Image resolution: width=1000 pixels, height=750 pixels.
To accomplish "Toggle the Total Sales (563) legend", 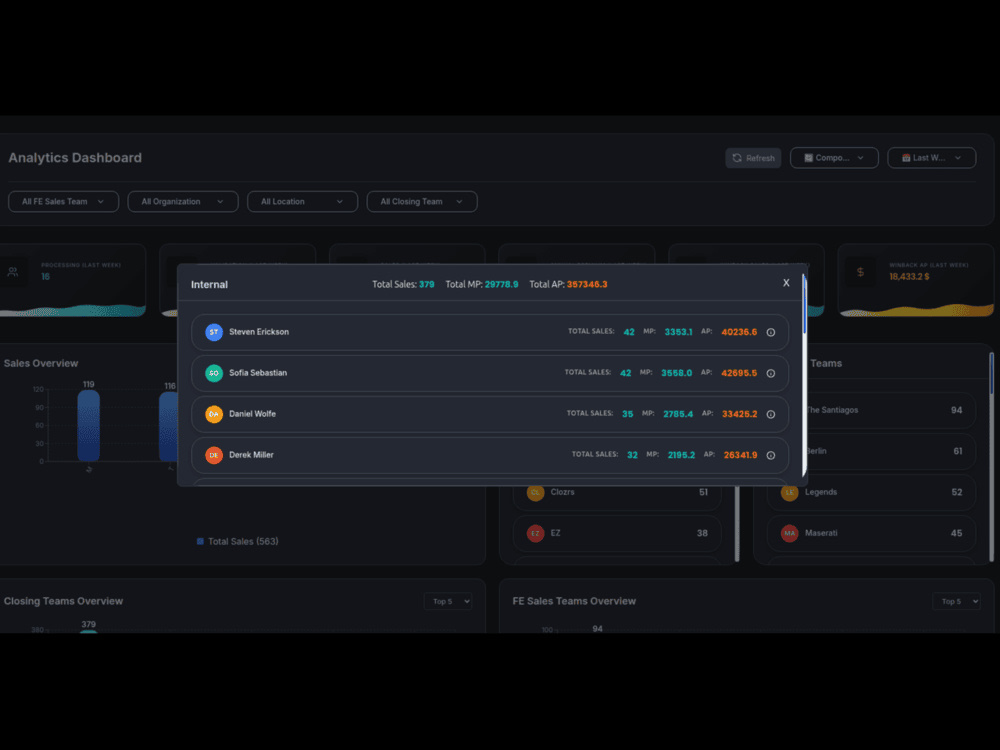I will pos(237,541).
